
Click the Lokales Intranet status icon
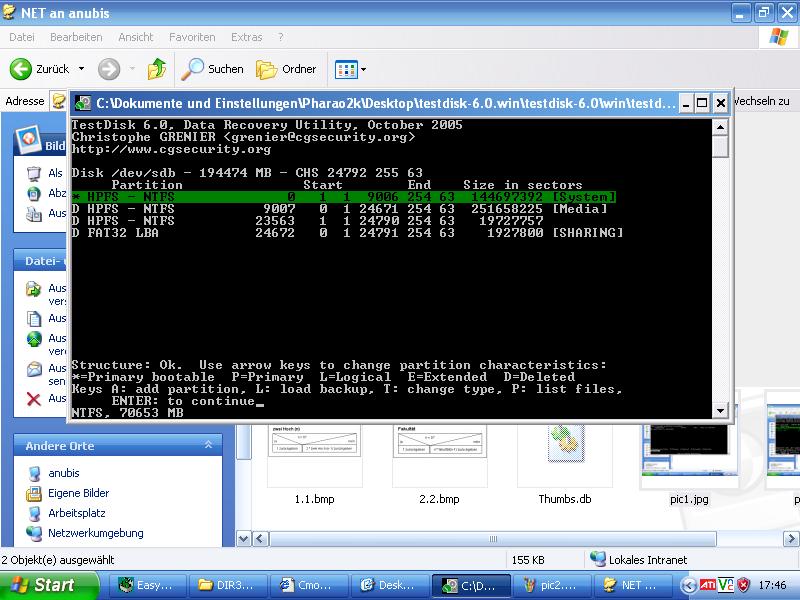pos(597,559)
